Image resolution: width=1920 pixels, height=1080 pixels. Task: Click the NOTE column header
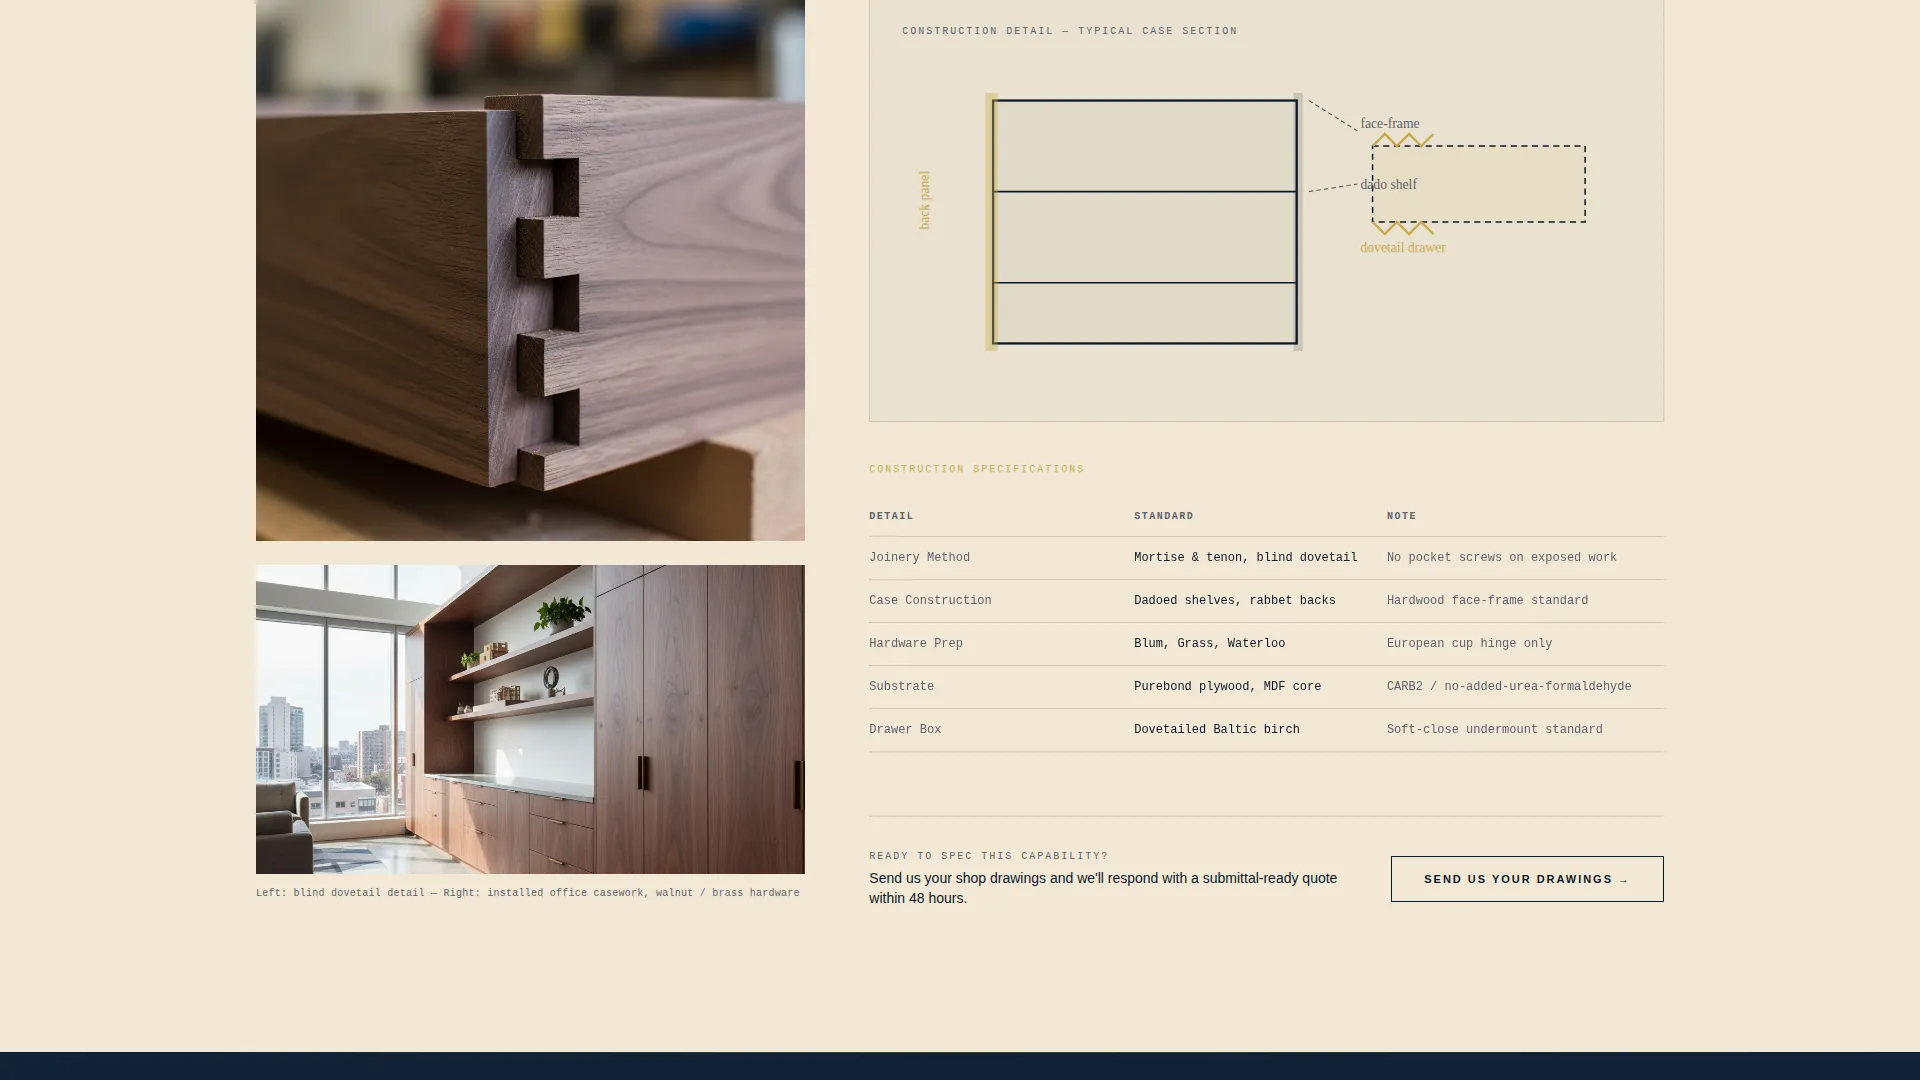point(1401,516)
